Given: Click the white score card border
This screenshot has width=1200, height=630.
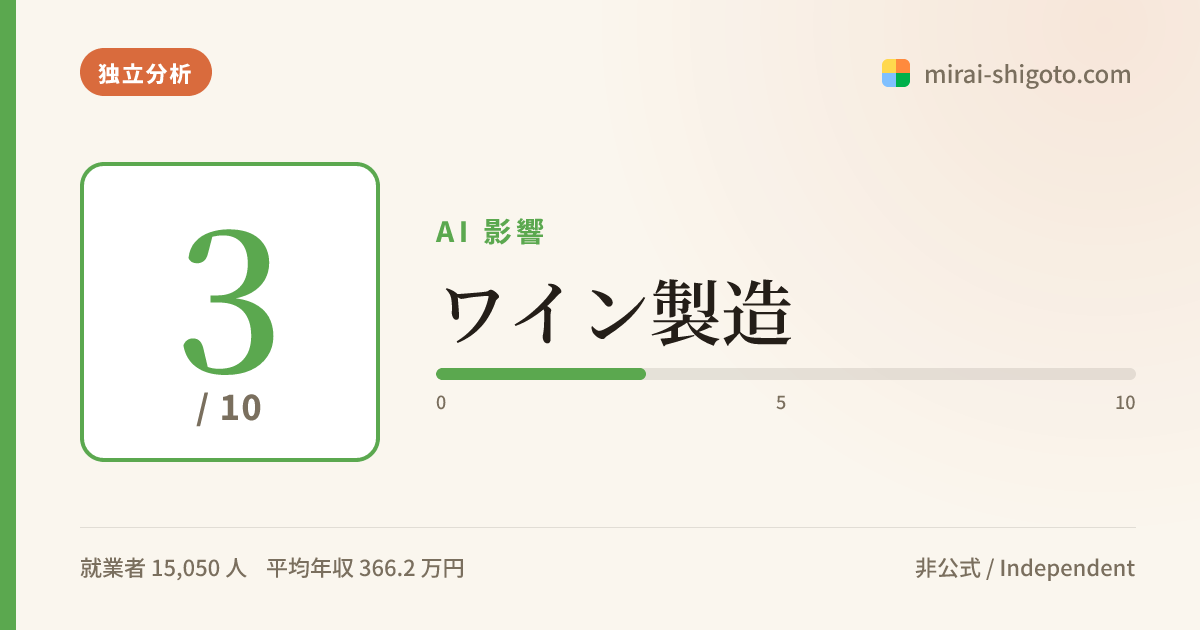Looking at the screenshot, I should pyautogui.click(x=82, y=312).
